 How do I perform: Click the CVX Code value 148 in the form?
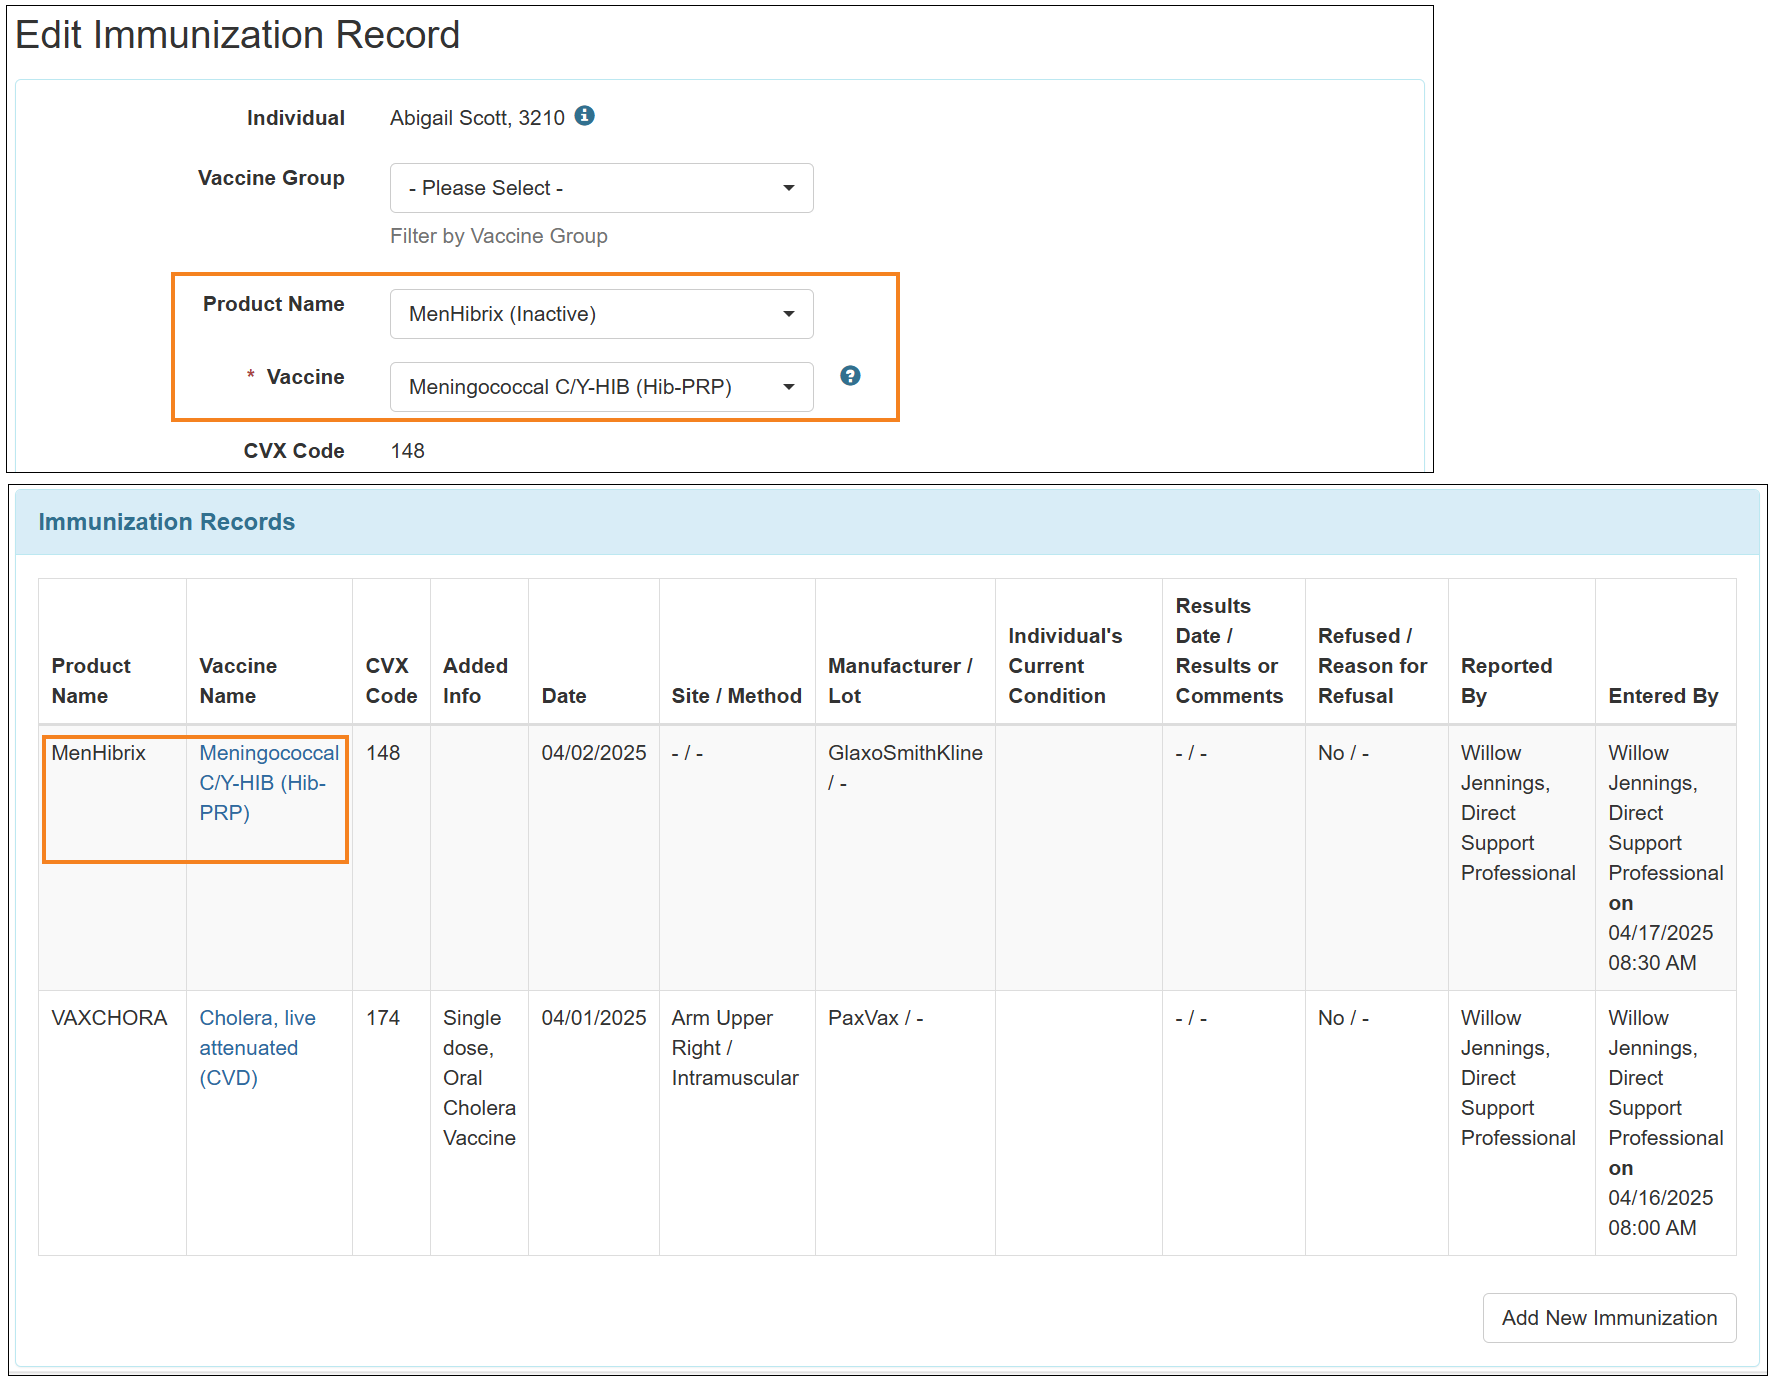point(408,451)
